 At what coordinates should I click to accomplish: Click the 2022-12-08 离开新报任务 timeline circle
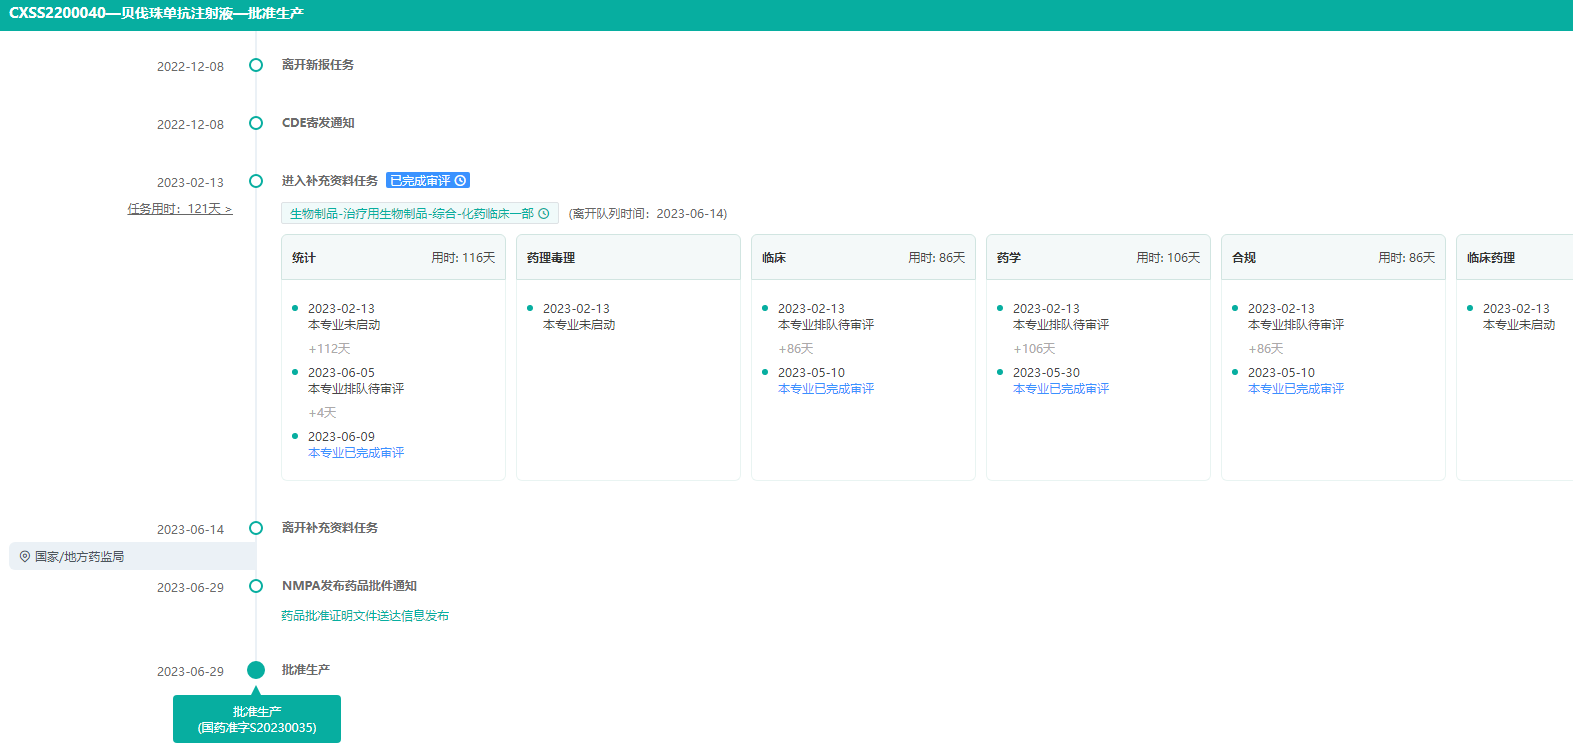tap(256, 65)
